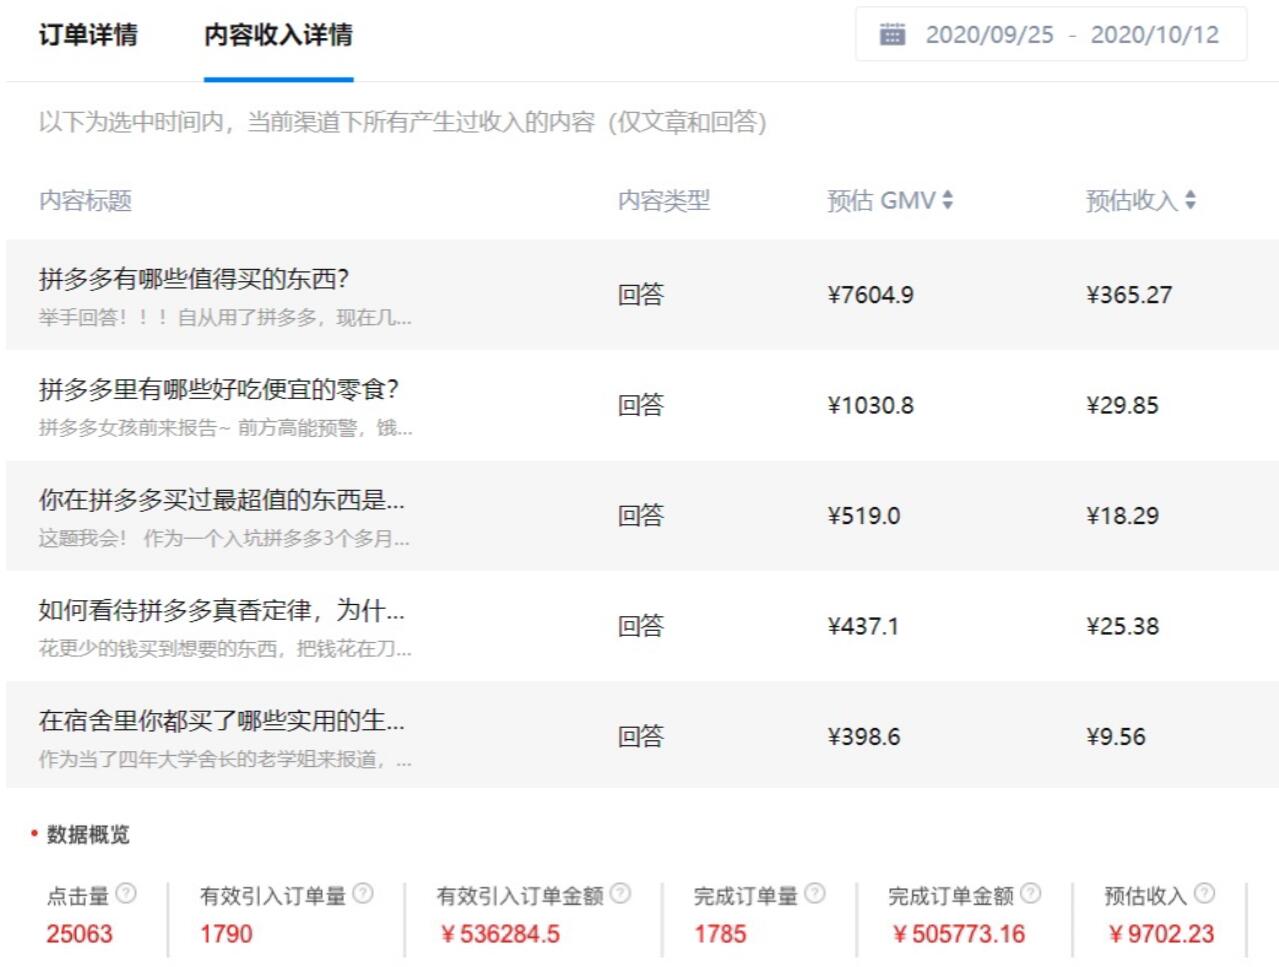
Task: Open 拼多多有哪些值得买的东西? title
Action: tap(193, 279)
